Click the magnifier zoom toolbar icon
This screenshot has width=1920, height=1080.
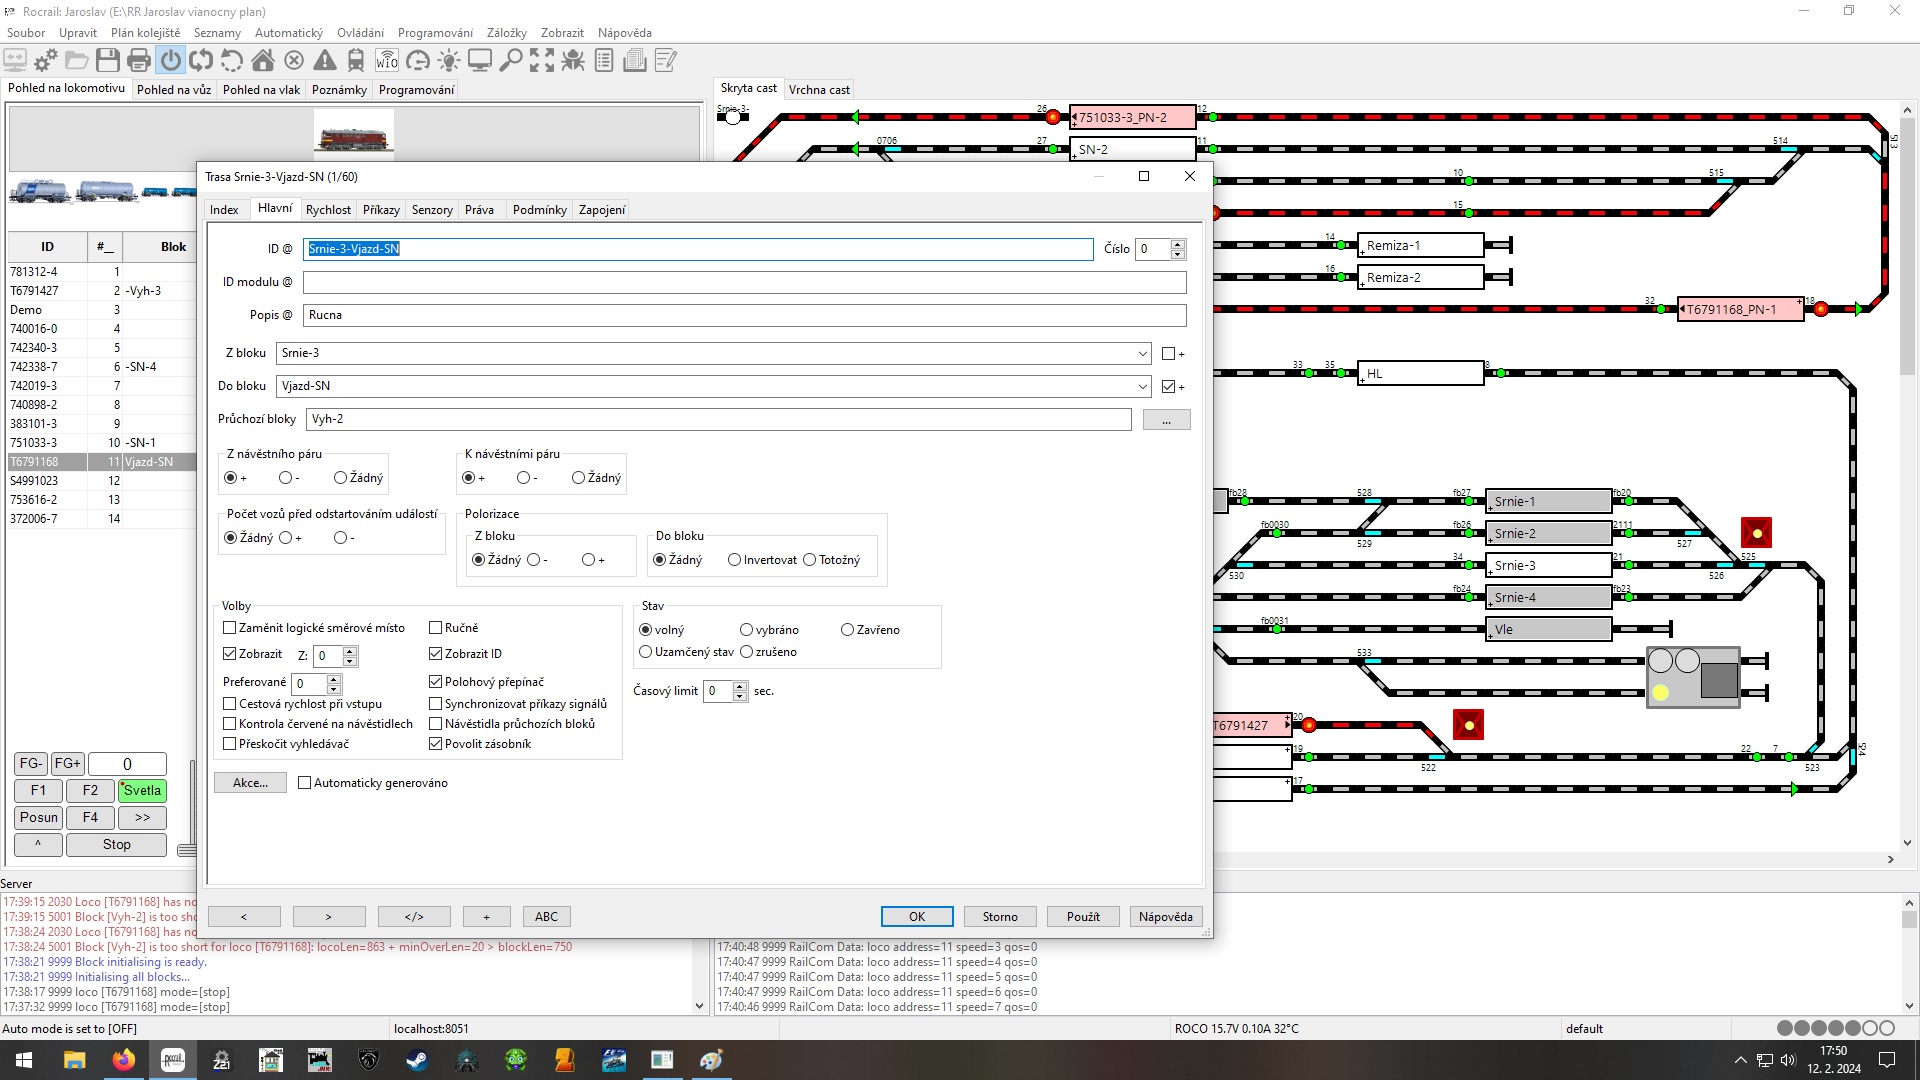(x=511, y=61)
